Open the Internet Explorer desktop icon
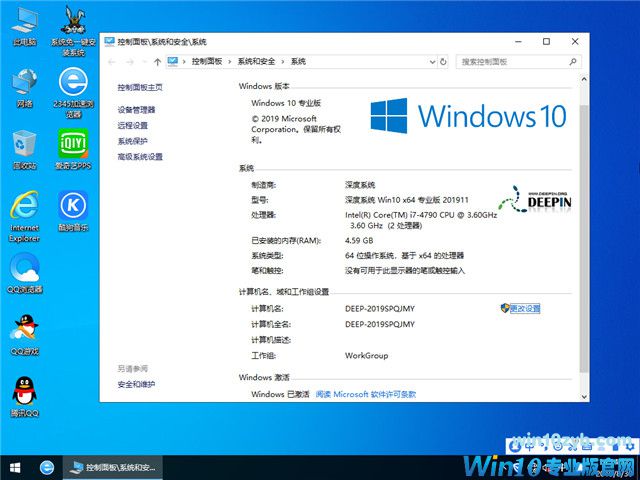Screen dimensions: 640x480 [24, 217]
